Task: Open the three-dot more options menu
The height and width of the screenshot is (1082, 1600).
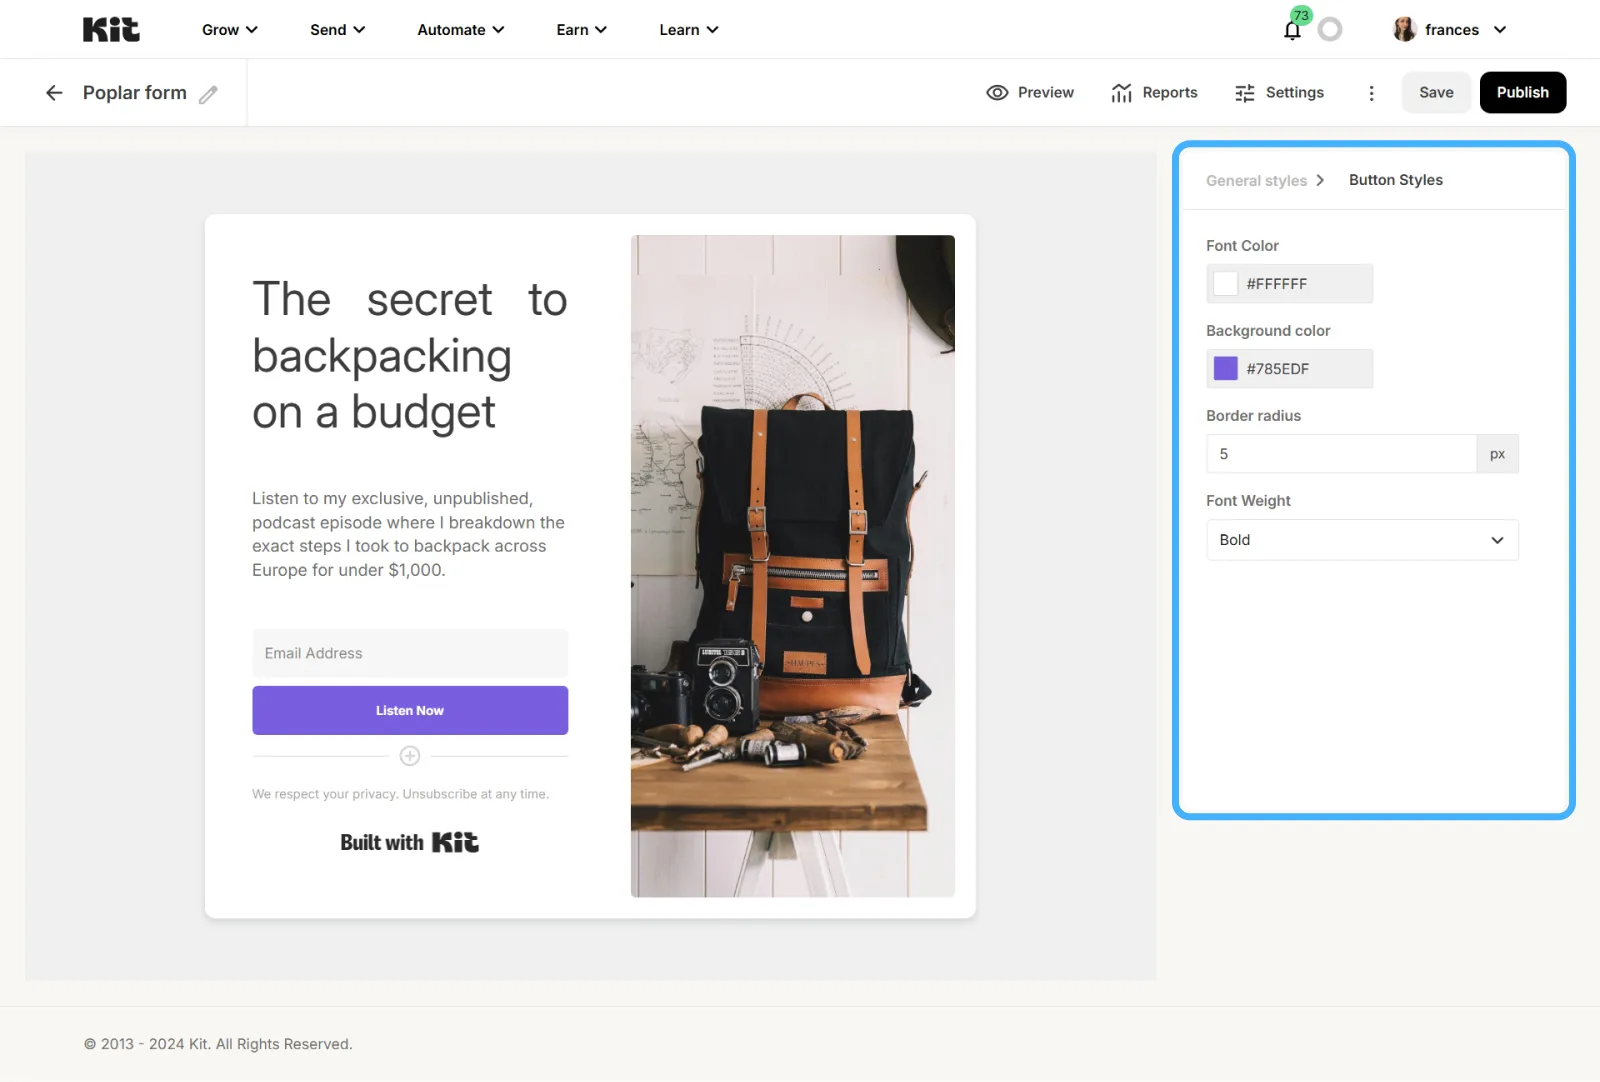Action: coord(1371,93)
